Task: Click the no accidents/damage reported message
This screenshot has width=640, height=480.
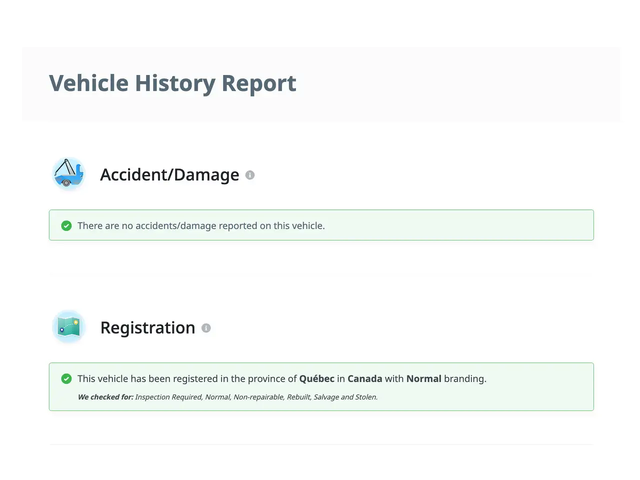Action: (201, 226)
